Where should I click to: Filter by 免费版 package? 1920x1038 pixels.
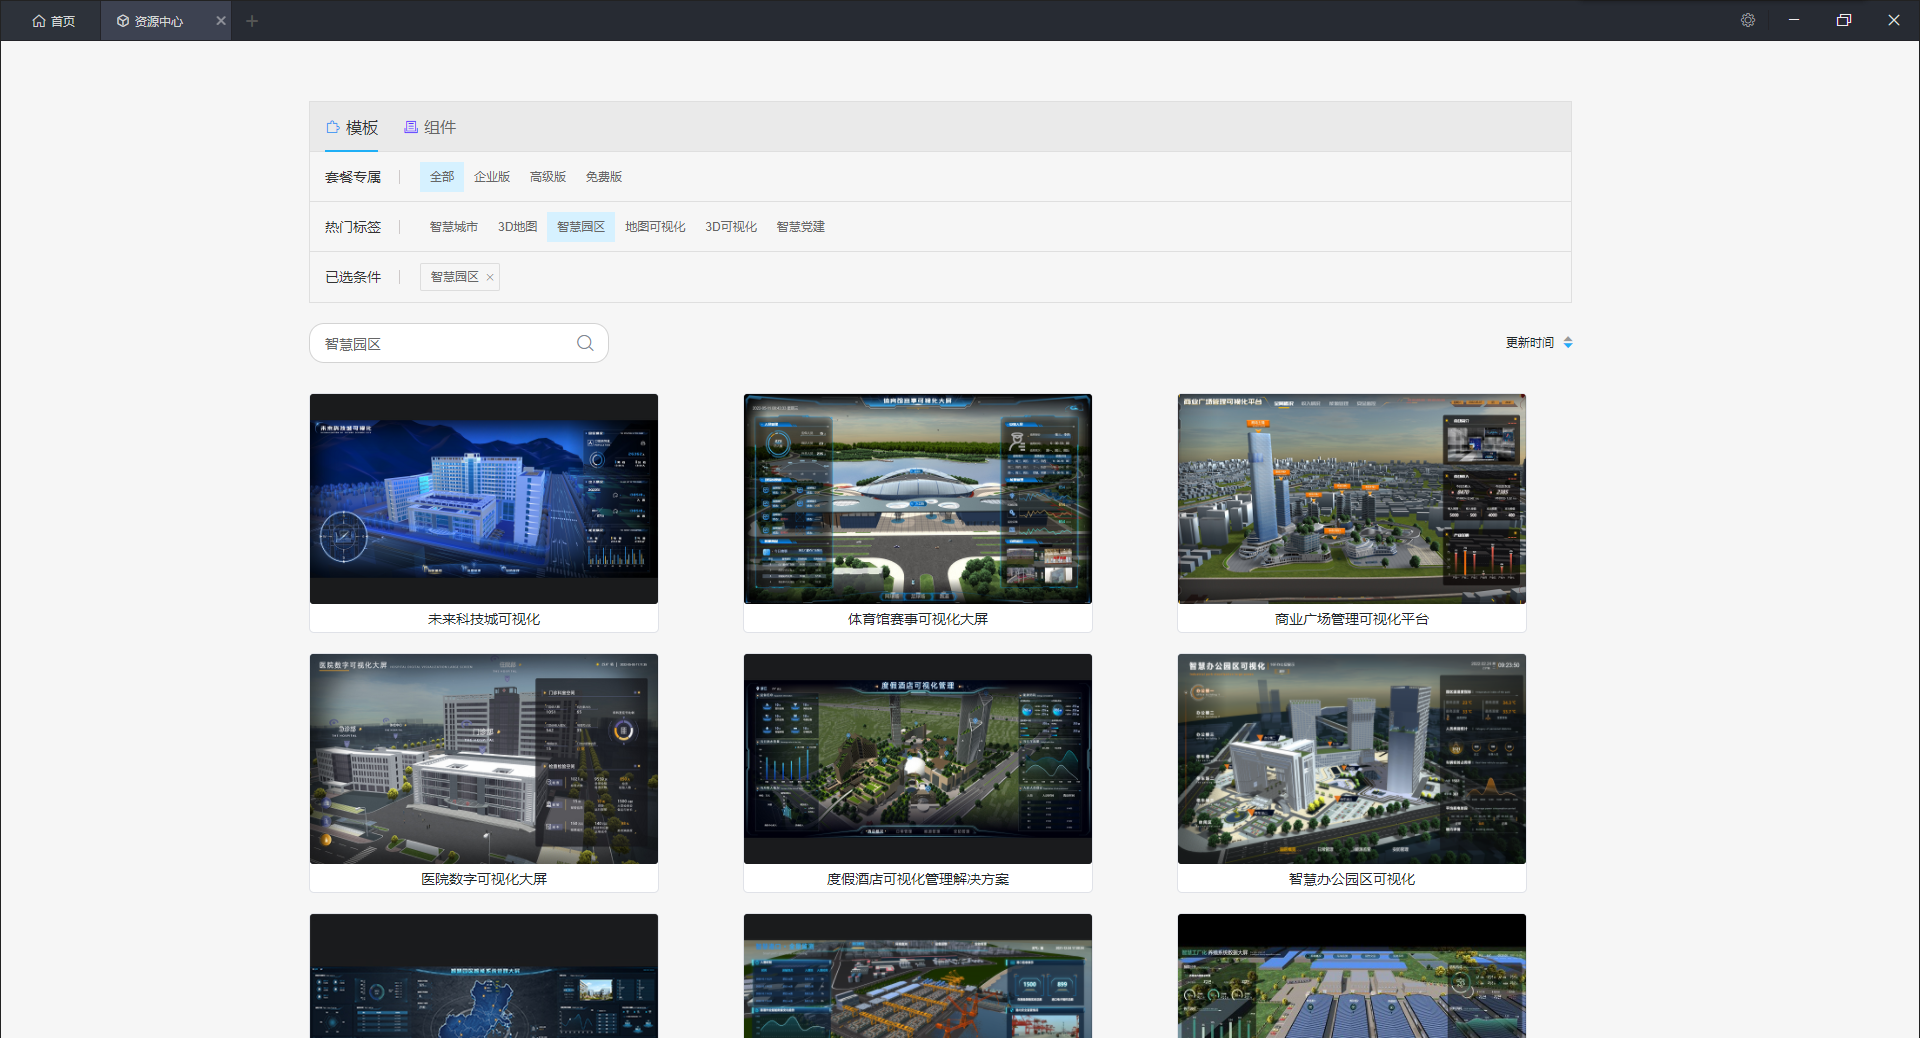(x=604, y=177)
